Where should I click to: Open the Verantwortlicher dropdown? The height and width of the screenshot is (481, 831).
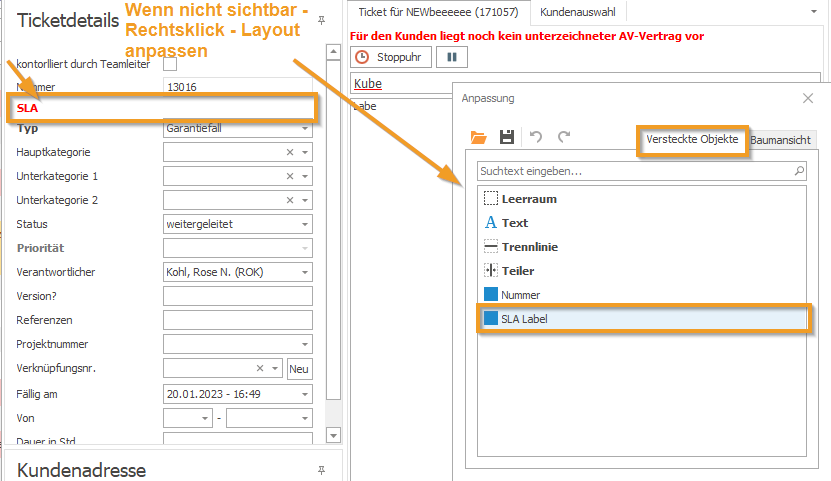(305, 272)
